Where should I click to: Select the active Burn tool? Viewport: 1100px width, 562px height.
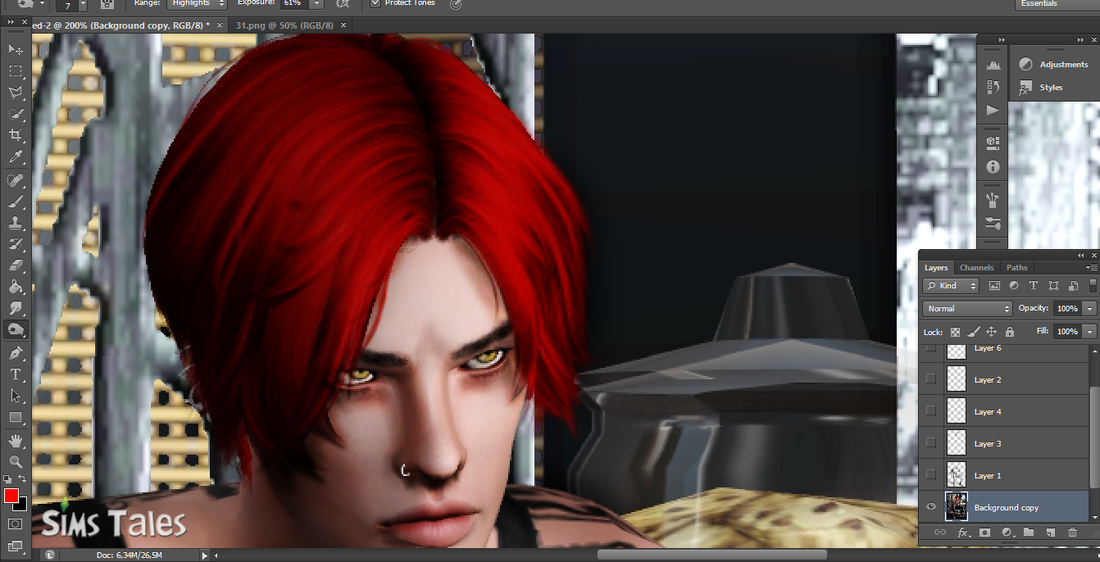tap(15, 329)
